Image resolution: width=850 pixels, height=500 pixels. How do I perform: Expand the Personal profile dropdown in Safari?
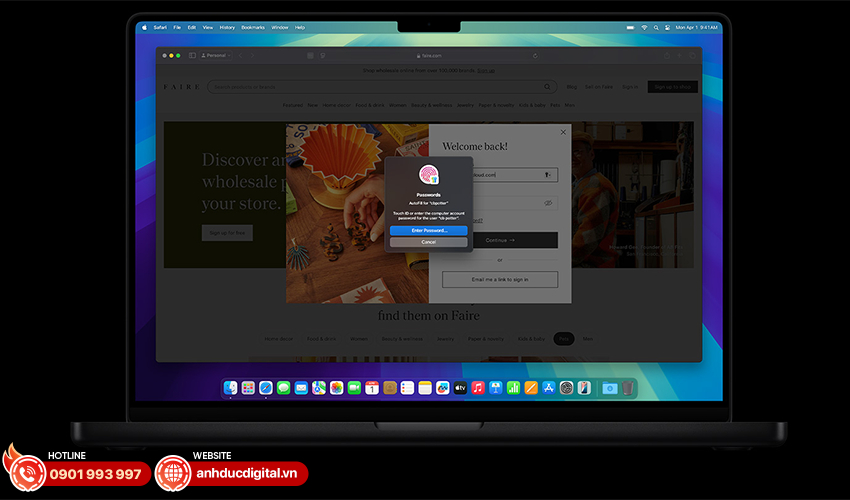[215, 56]
